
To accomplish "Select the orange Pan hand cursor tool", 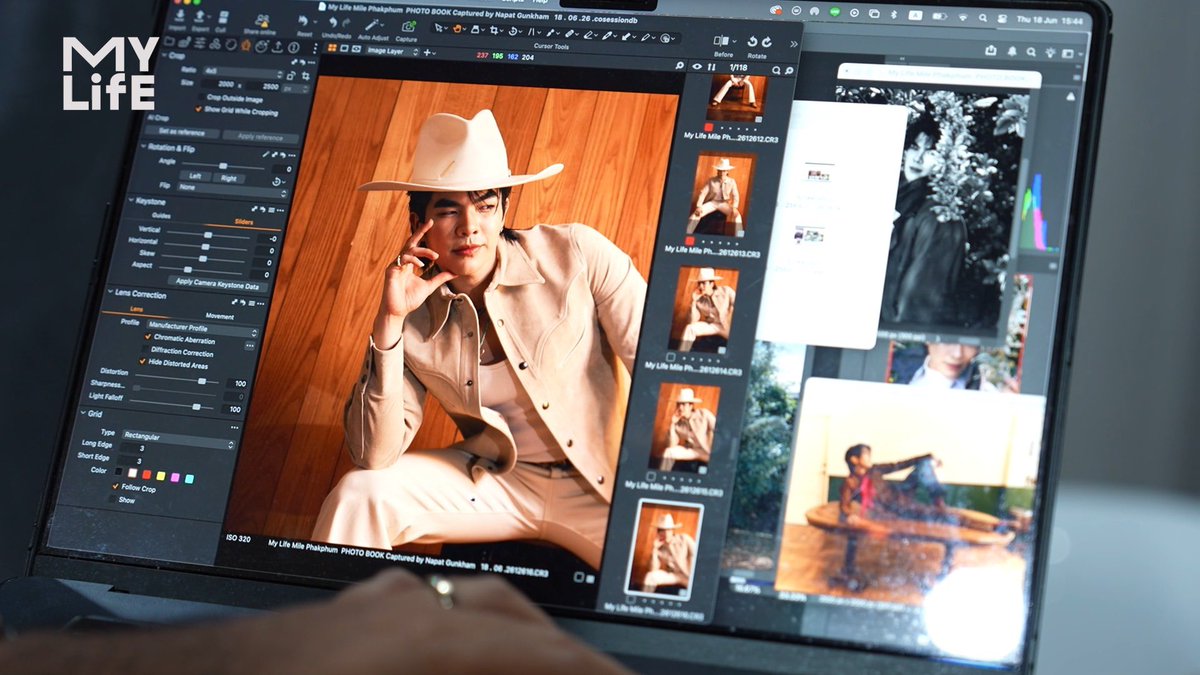I will 457,28.
